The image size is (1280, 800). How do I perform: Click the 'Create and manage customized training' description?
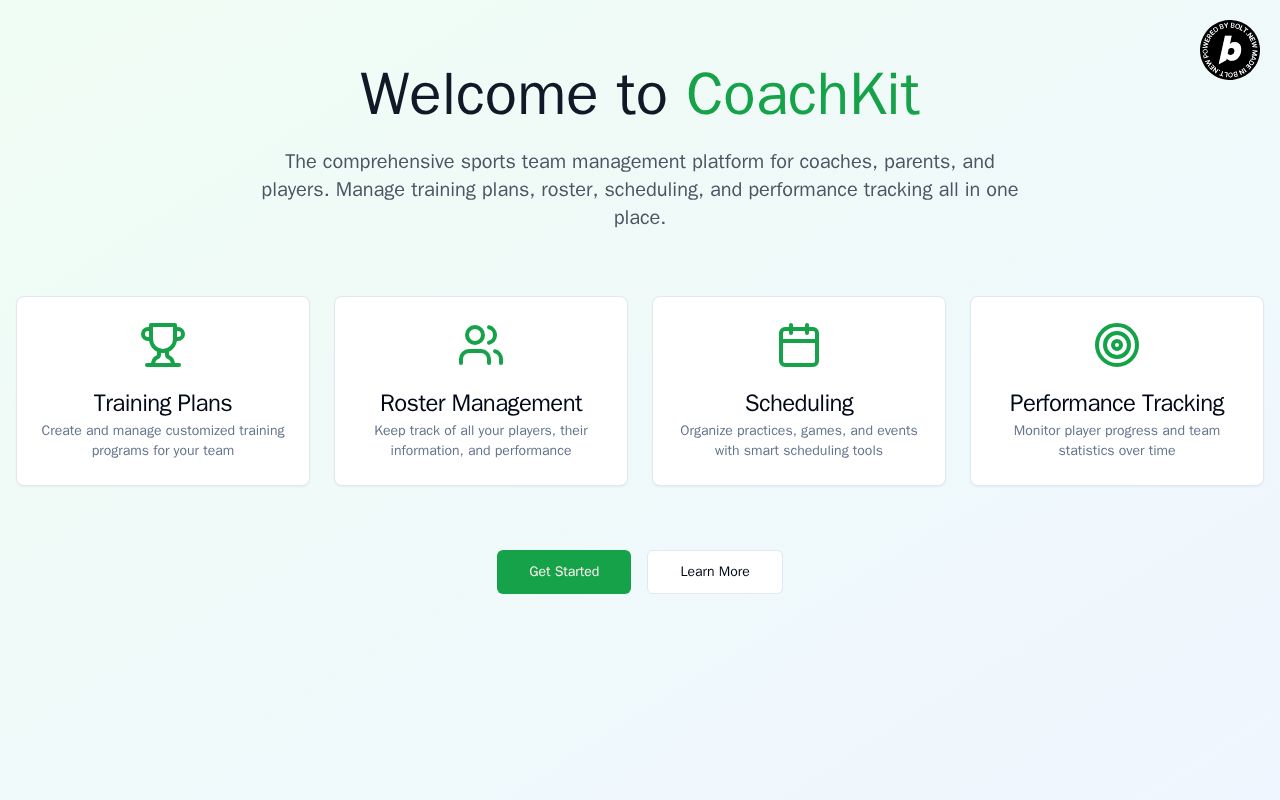click(x=163, y=441)
